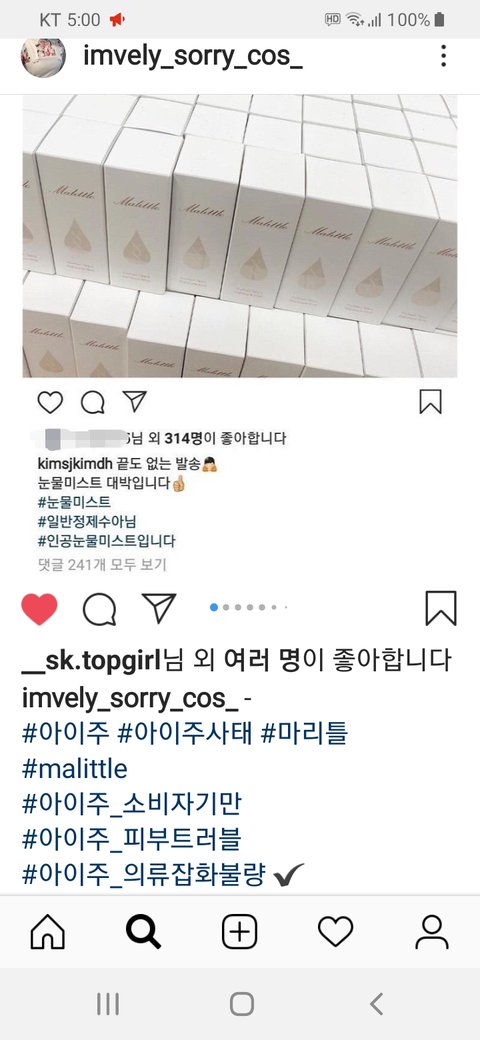Share the post via the large paper plane icon
Image resolution: width=480 pixels, height=1040 pixels.
(159, 608)
